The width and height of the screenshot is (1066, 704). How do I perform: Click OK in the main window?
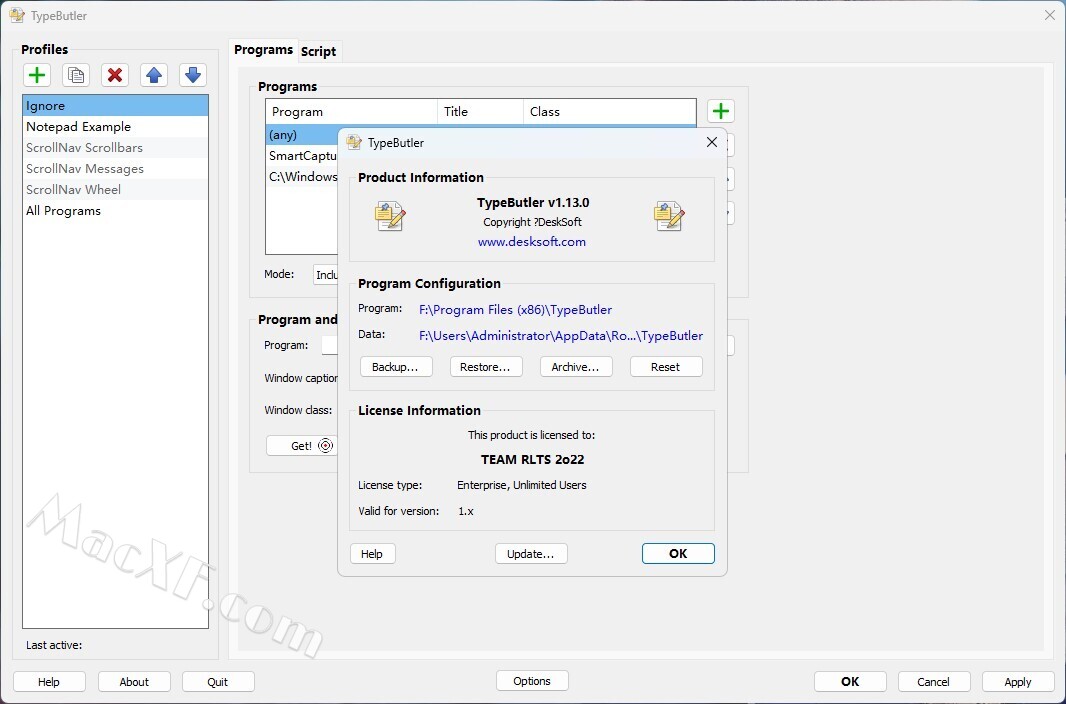(x=850, y=682)
